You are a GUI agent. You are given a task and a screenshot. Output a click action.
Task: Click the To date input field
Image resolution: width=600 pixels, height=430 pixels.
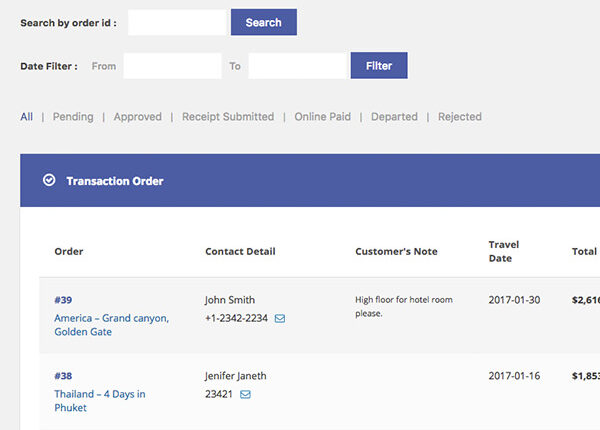[x=297, y=66]
